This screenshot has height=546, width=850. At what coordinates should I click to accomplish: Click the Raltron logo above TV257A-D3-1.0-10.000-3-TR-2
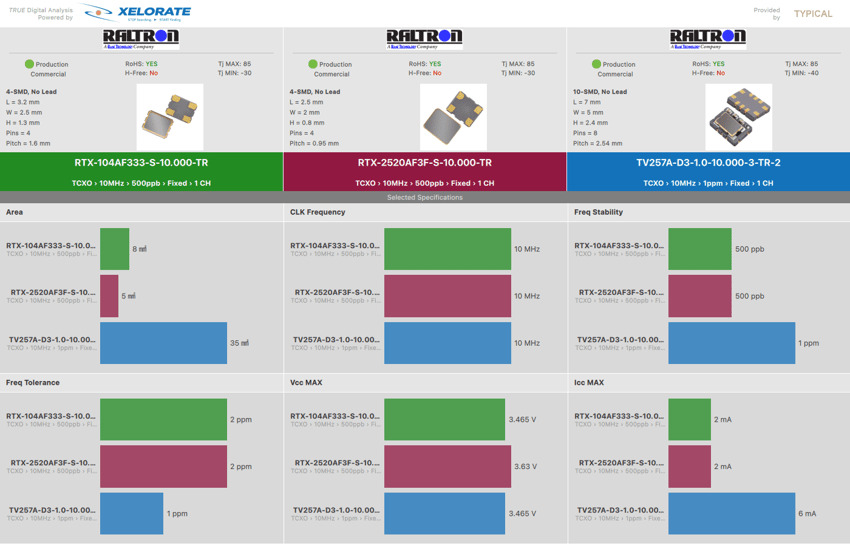pyautogui.click(x=708, y=38)
